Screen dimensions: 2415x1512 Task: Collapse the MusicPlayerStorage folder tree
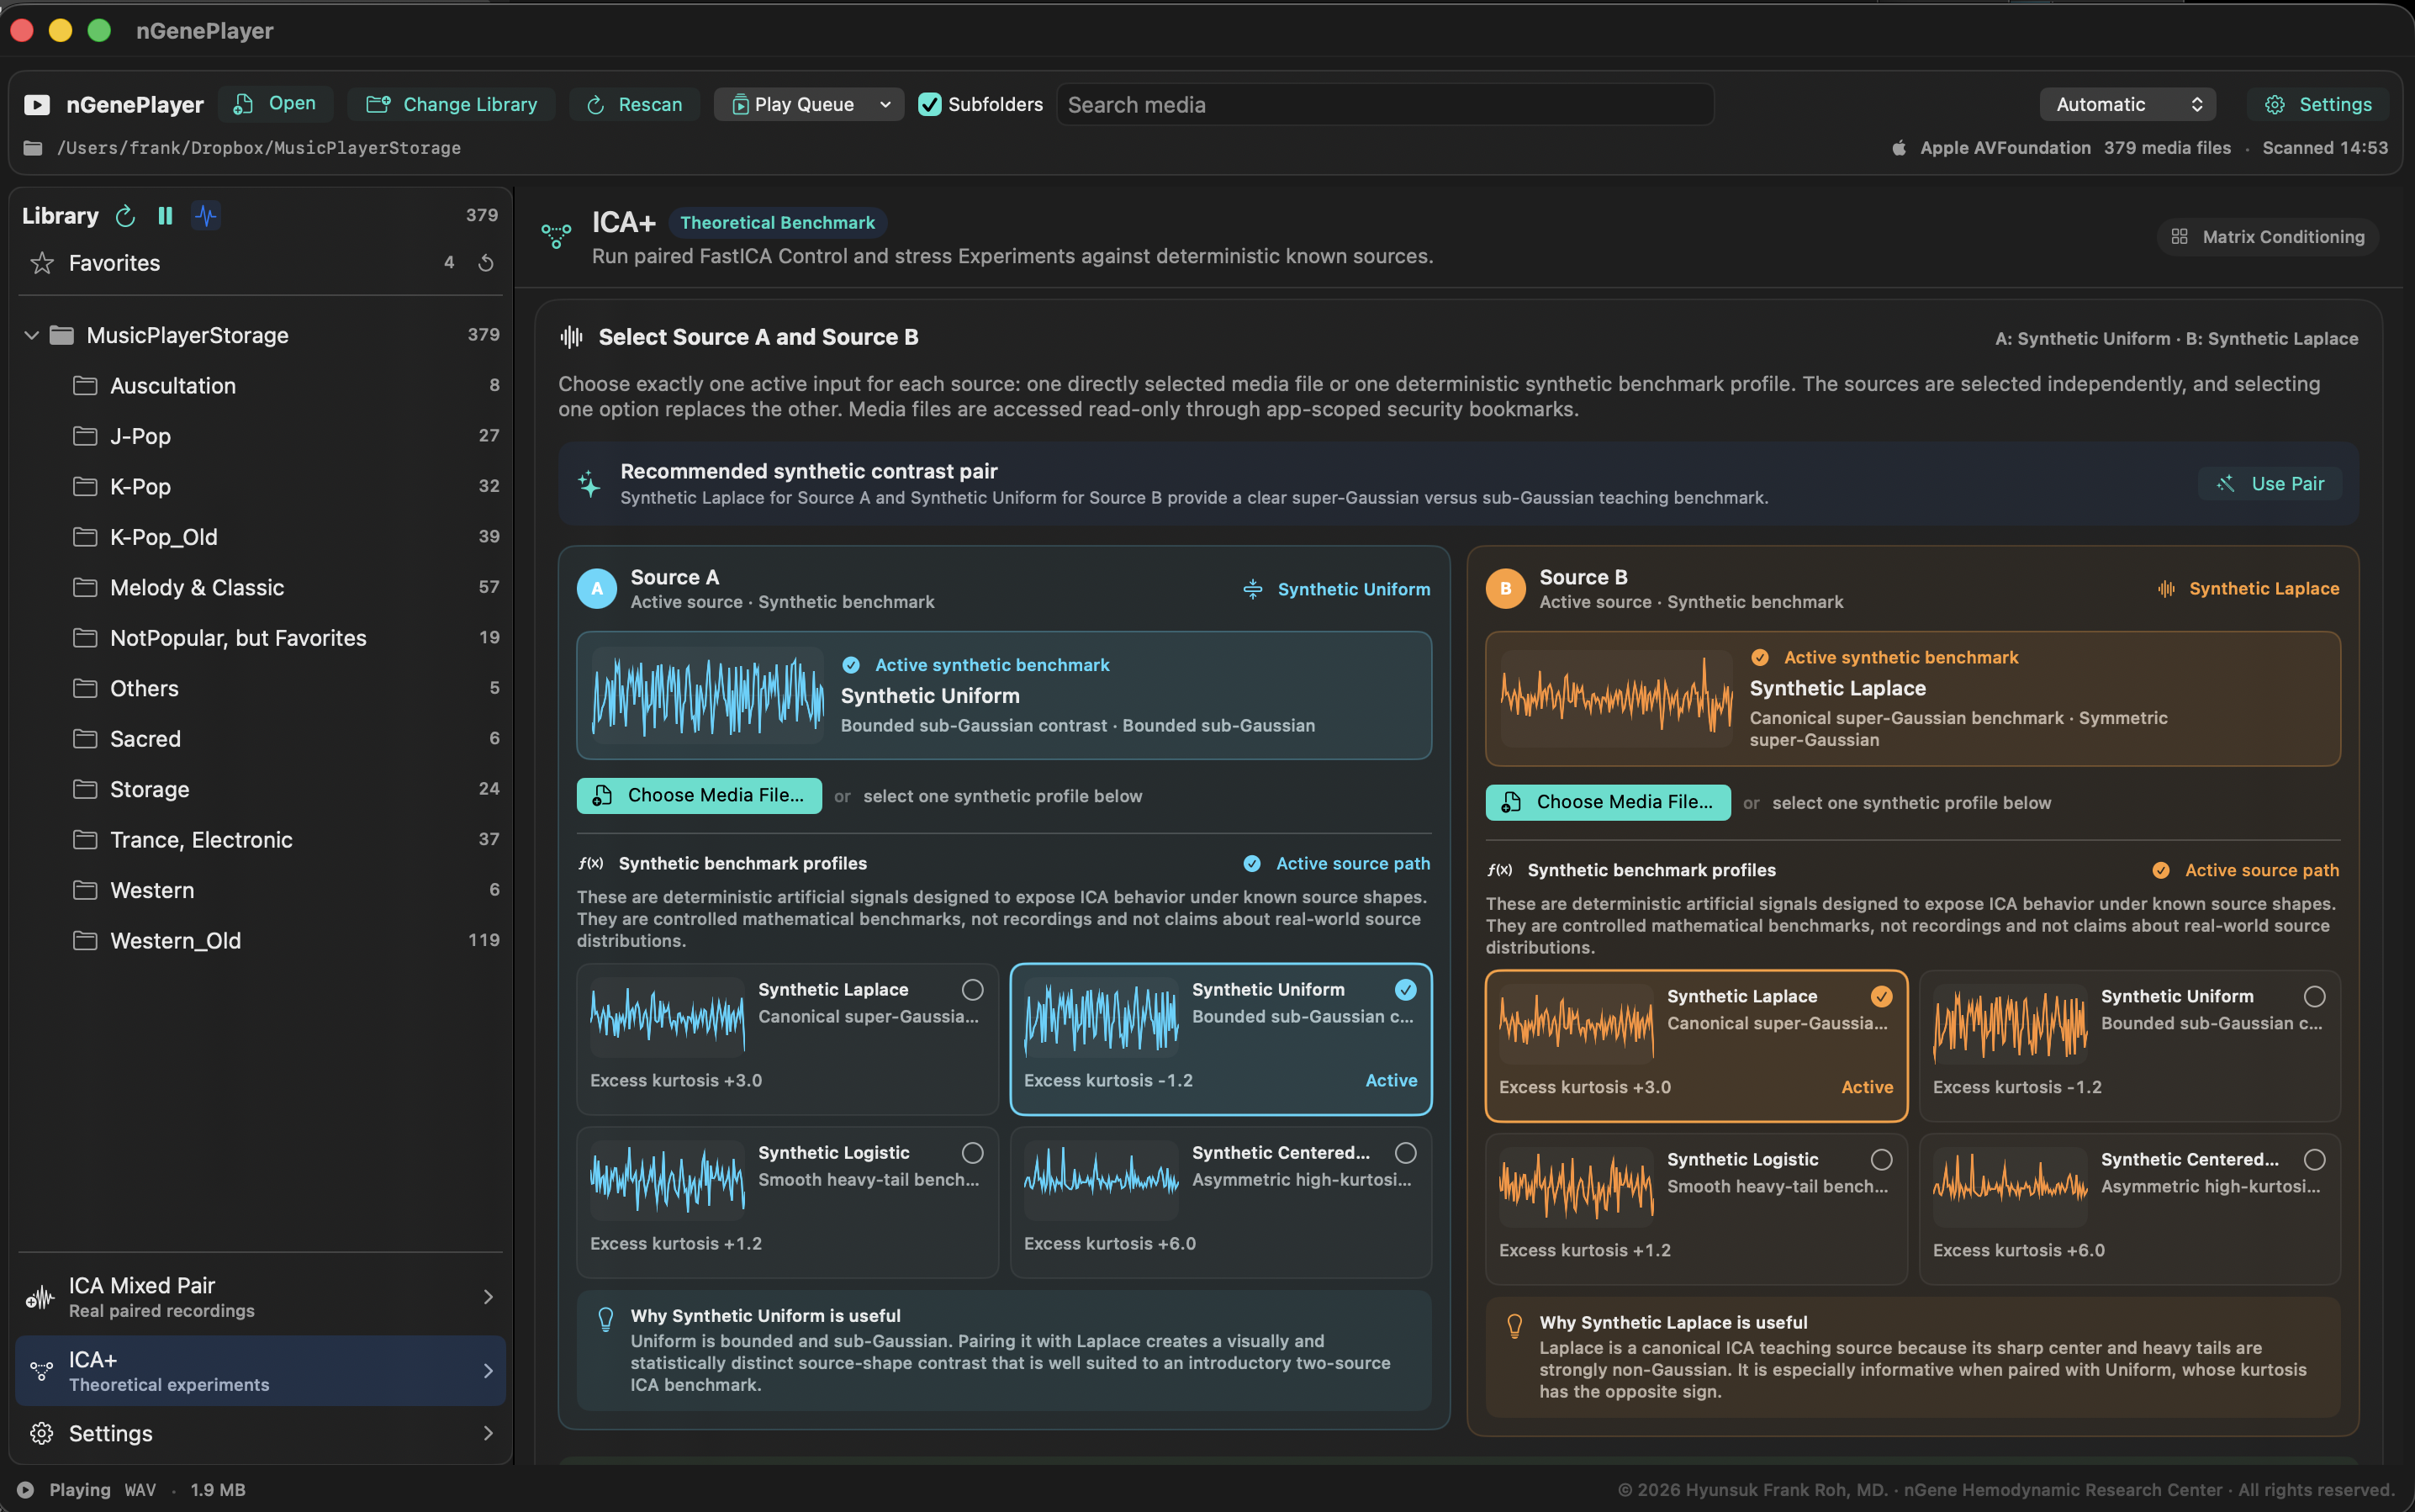click(x=32, y=336)
